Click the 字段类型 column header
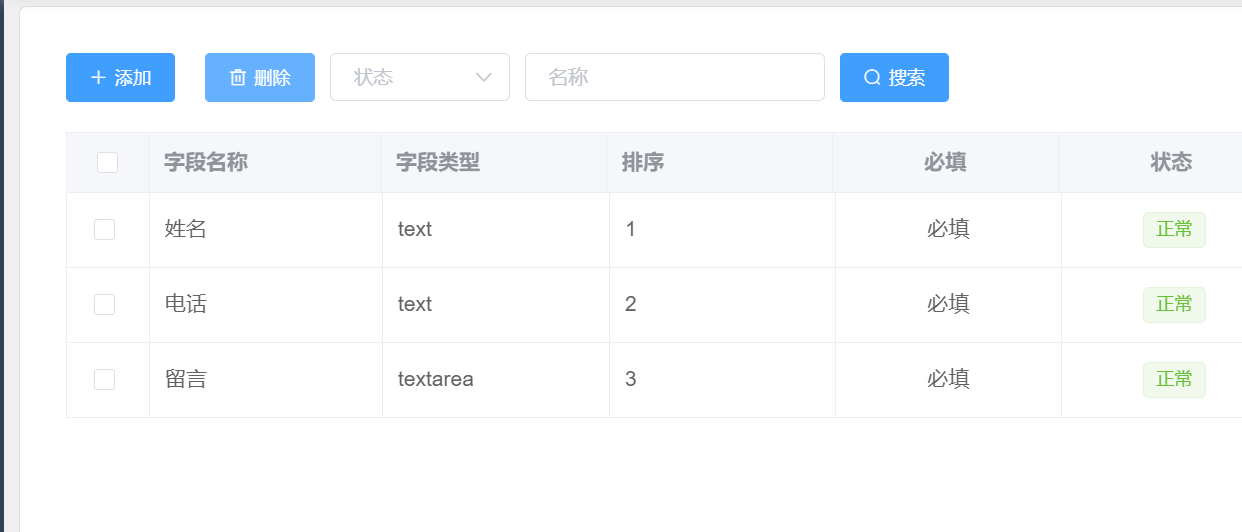This screenshot has height=532, width=1242. point(438,162)
